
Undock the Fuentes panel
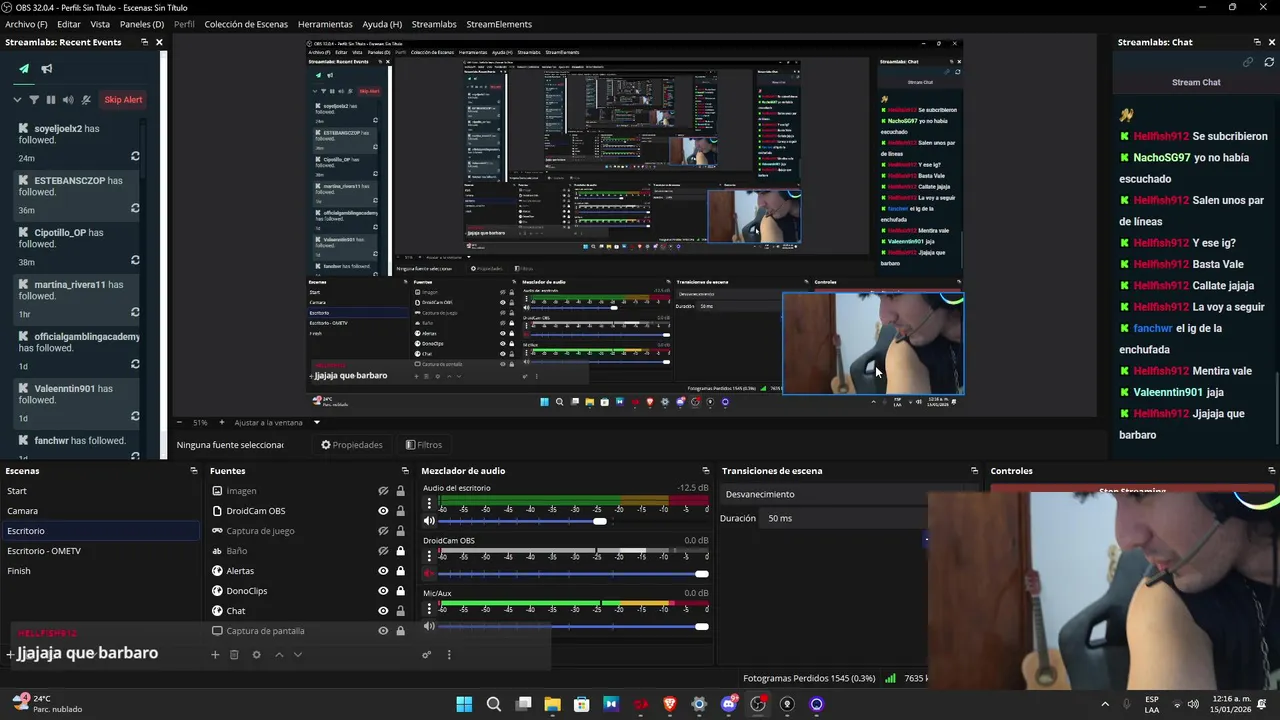tap(405, 471)
